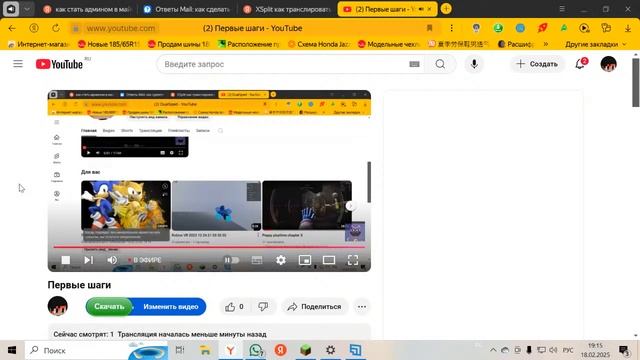Click the voice search microphone icon
The image size is (640, 360).
474,64
